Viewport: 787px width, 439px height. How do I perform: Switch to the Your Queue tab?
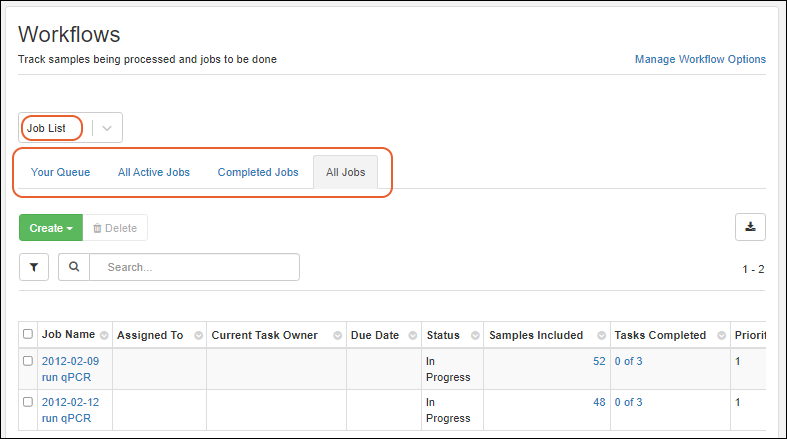click(60, 172)
